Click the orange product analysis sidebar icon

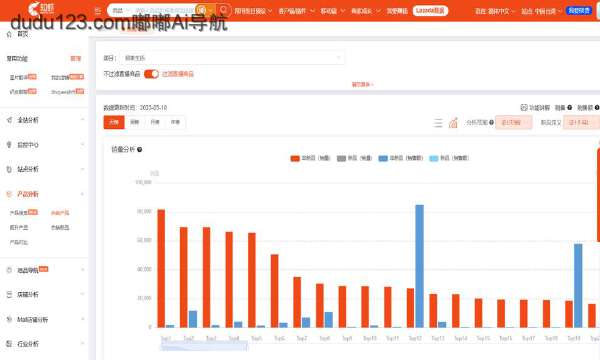coord(9,194)
